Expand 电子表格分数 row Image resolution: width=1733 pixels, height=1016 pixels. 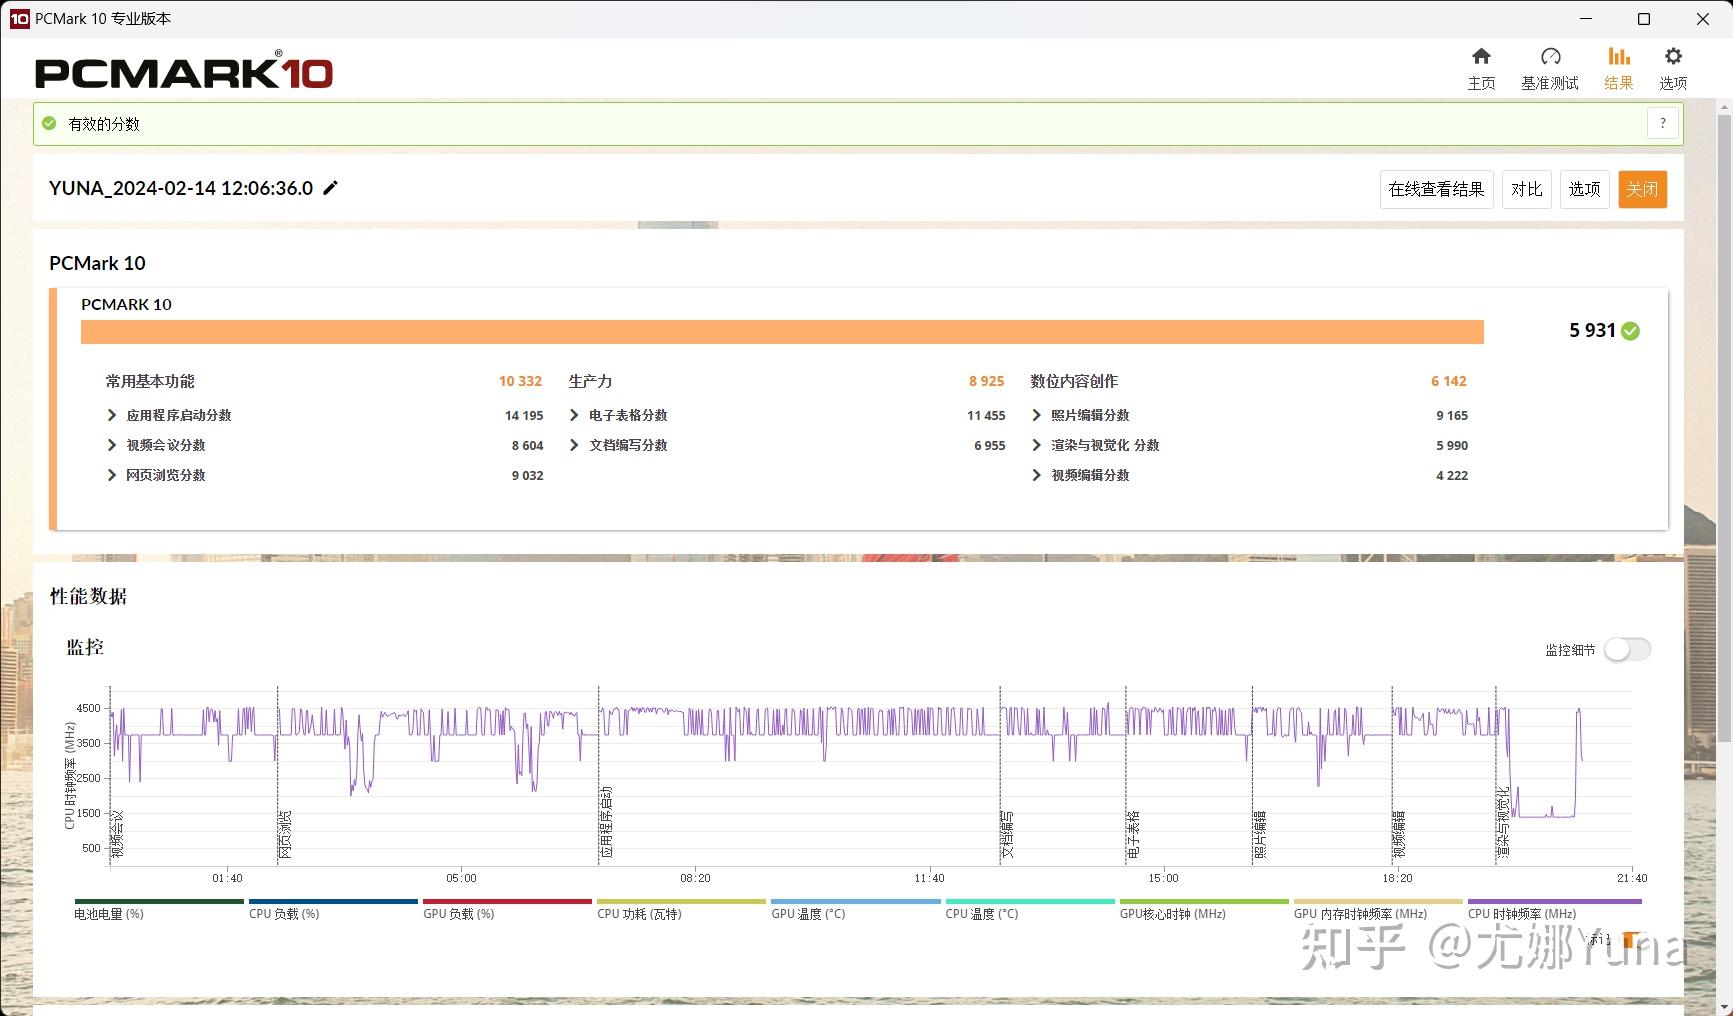point(574,415)
